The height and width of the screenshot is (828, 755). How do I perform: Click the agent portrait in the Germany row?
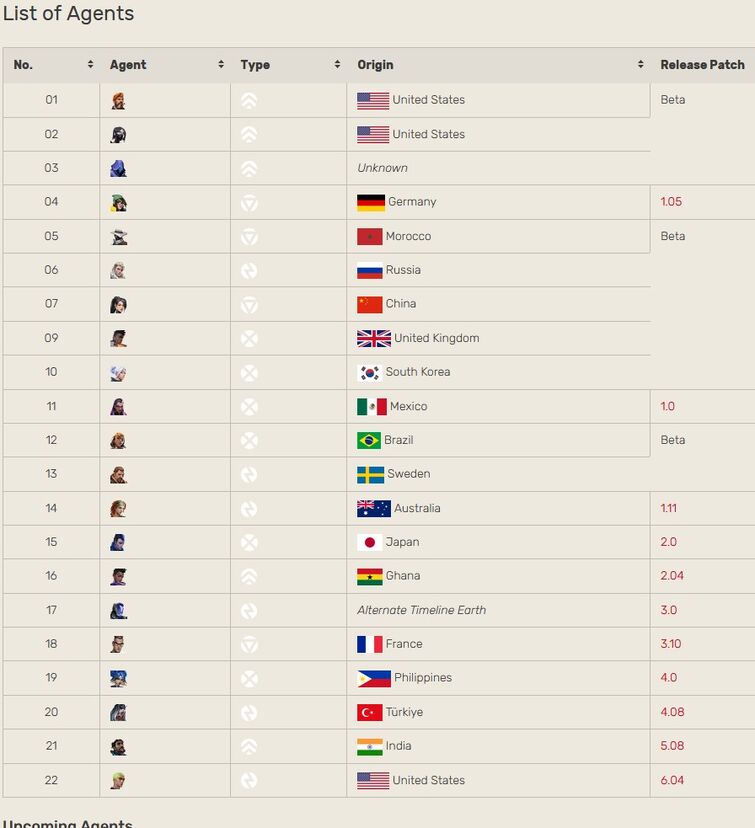[x=118, y=202]
